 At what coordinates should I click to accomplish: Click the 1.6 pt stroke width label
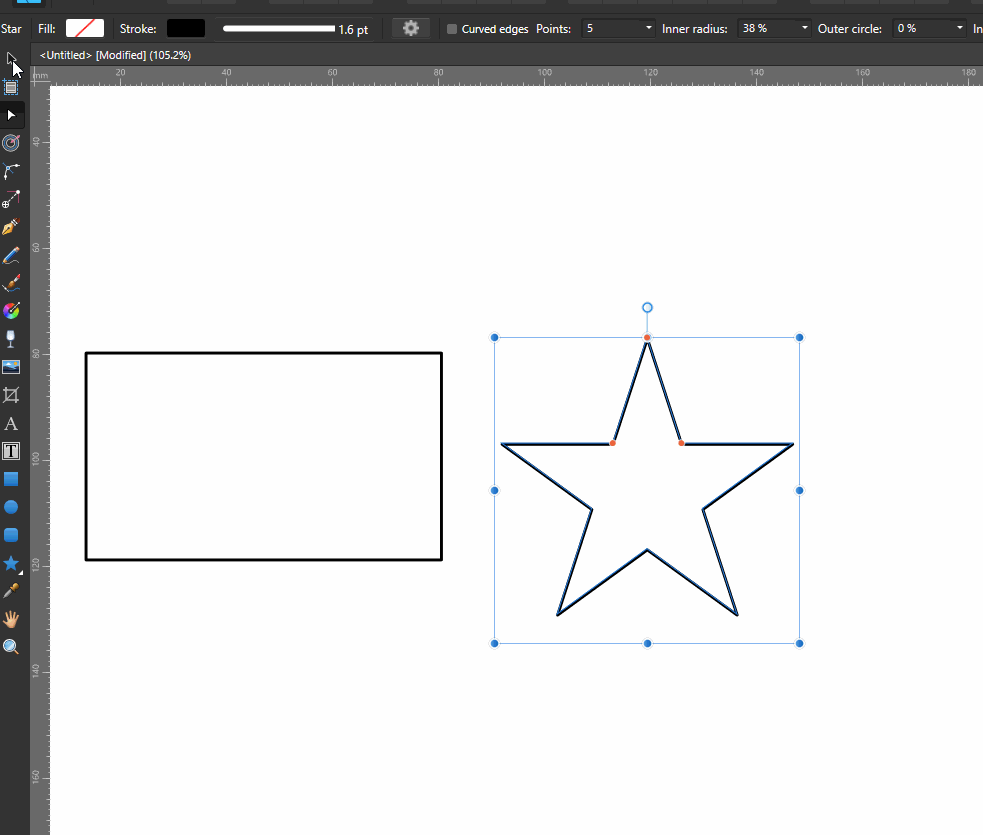(x=353, y=29)
